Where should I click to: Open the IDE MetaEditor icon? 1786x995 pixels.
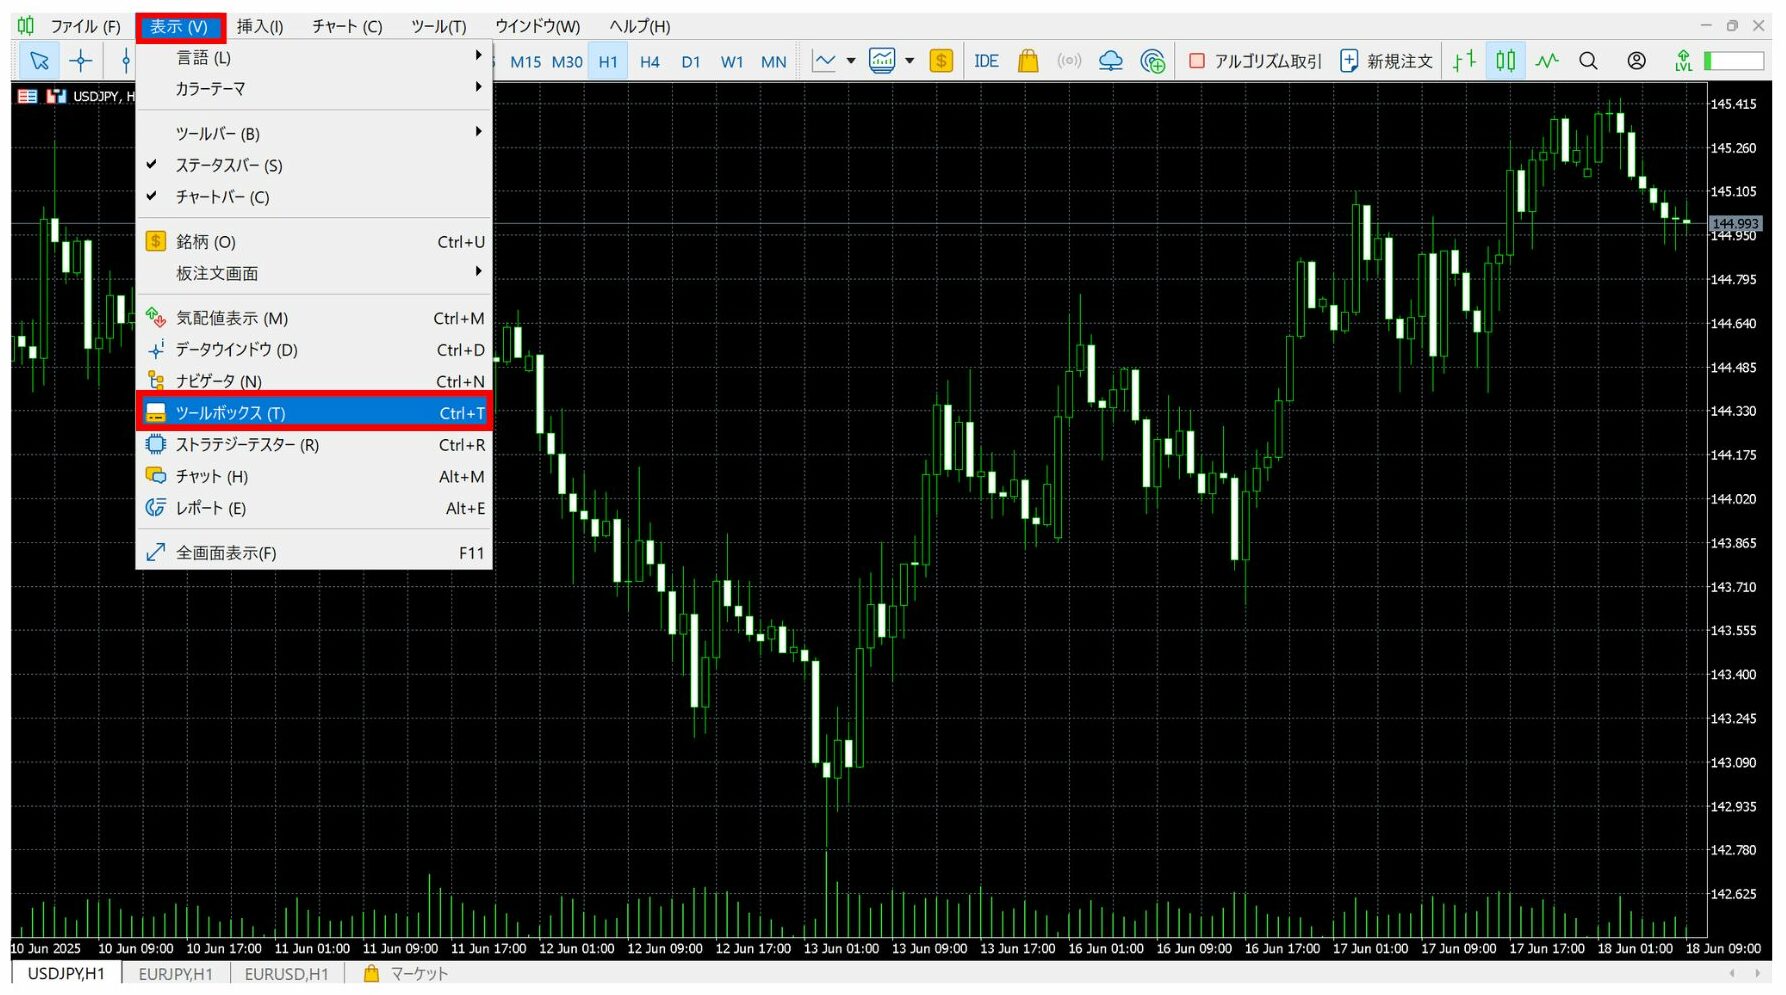pyautogui.click(x=986, y=61)
